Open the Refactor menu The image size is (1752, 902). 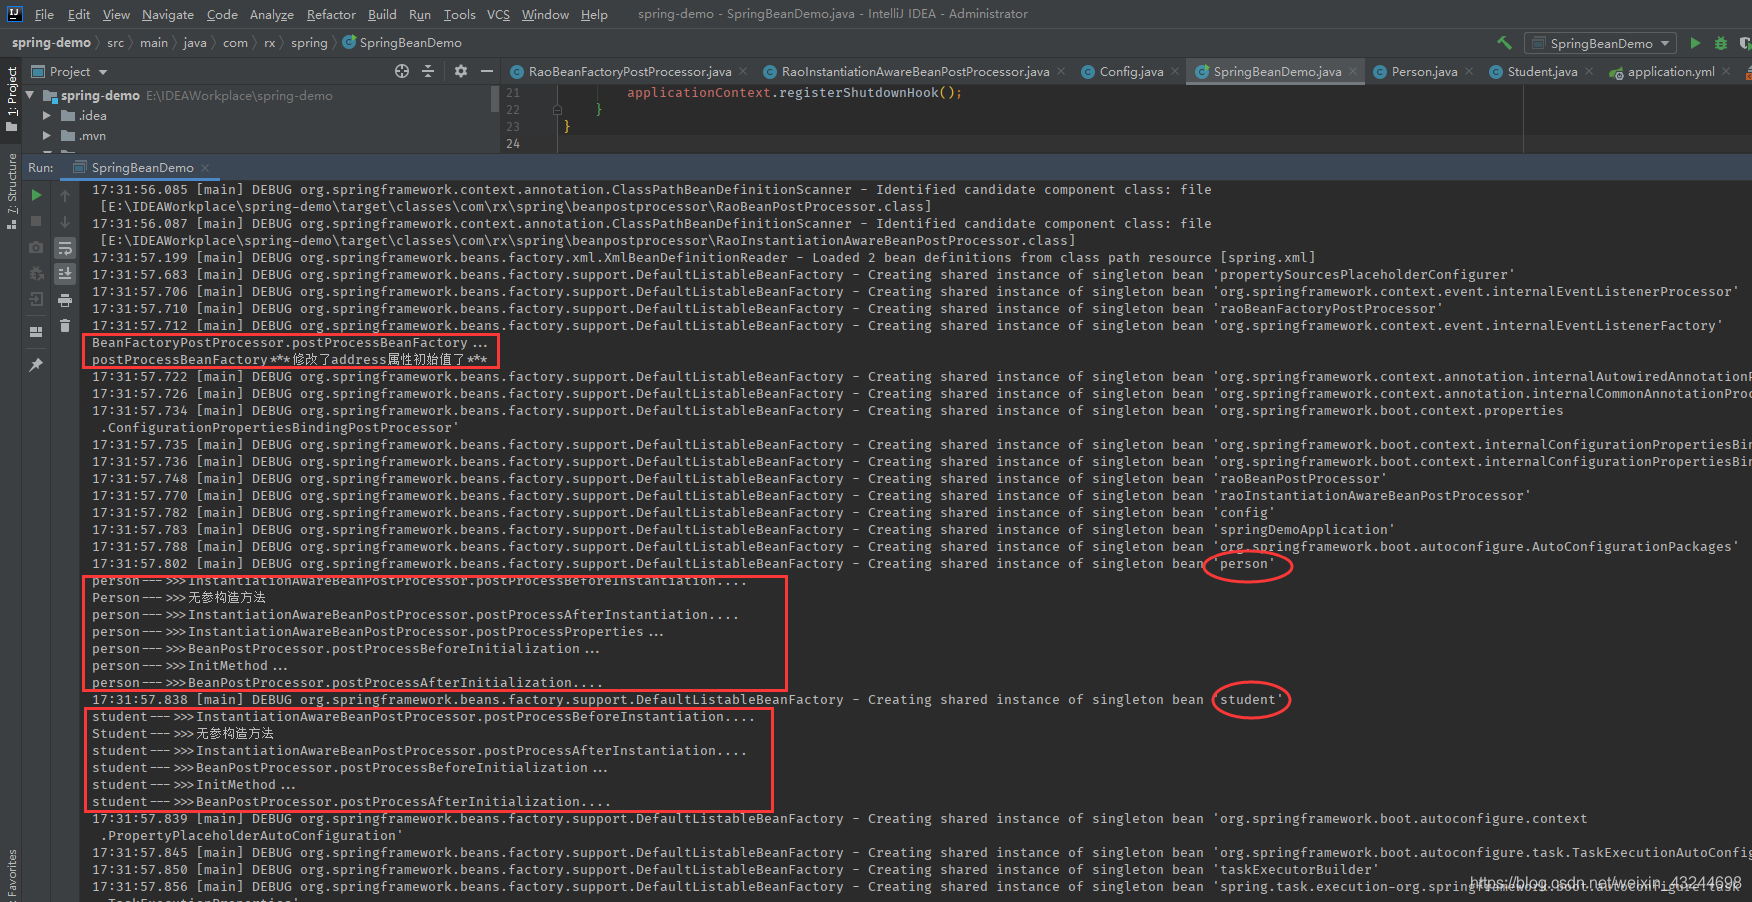(x=331, y=14)
